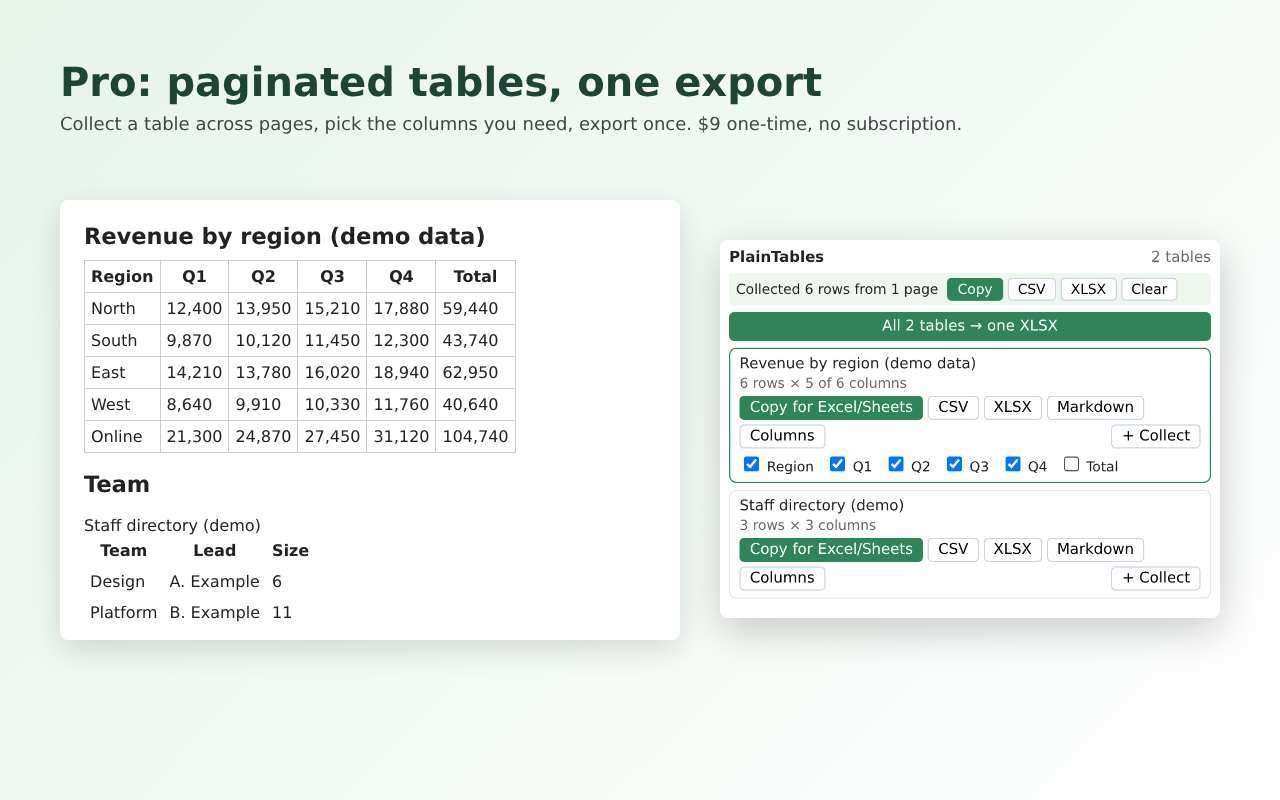The image size is (1280, 800).
Task: Collect the Revenue by region table
Action: coord(1156,436)
